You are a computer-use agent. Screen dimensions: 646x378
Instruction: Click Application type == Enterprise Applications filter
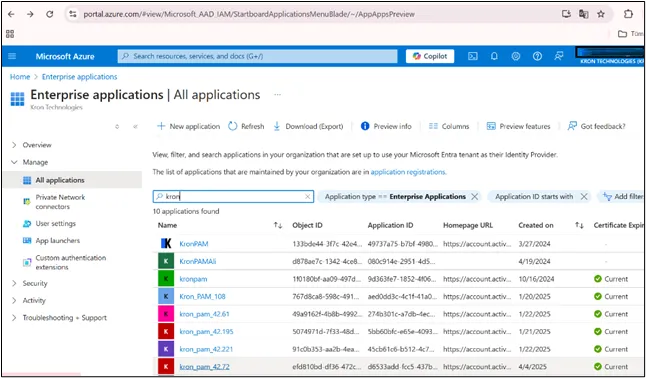(395, 197)
